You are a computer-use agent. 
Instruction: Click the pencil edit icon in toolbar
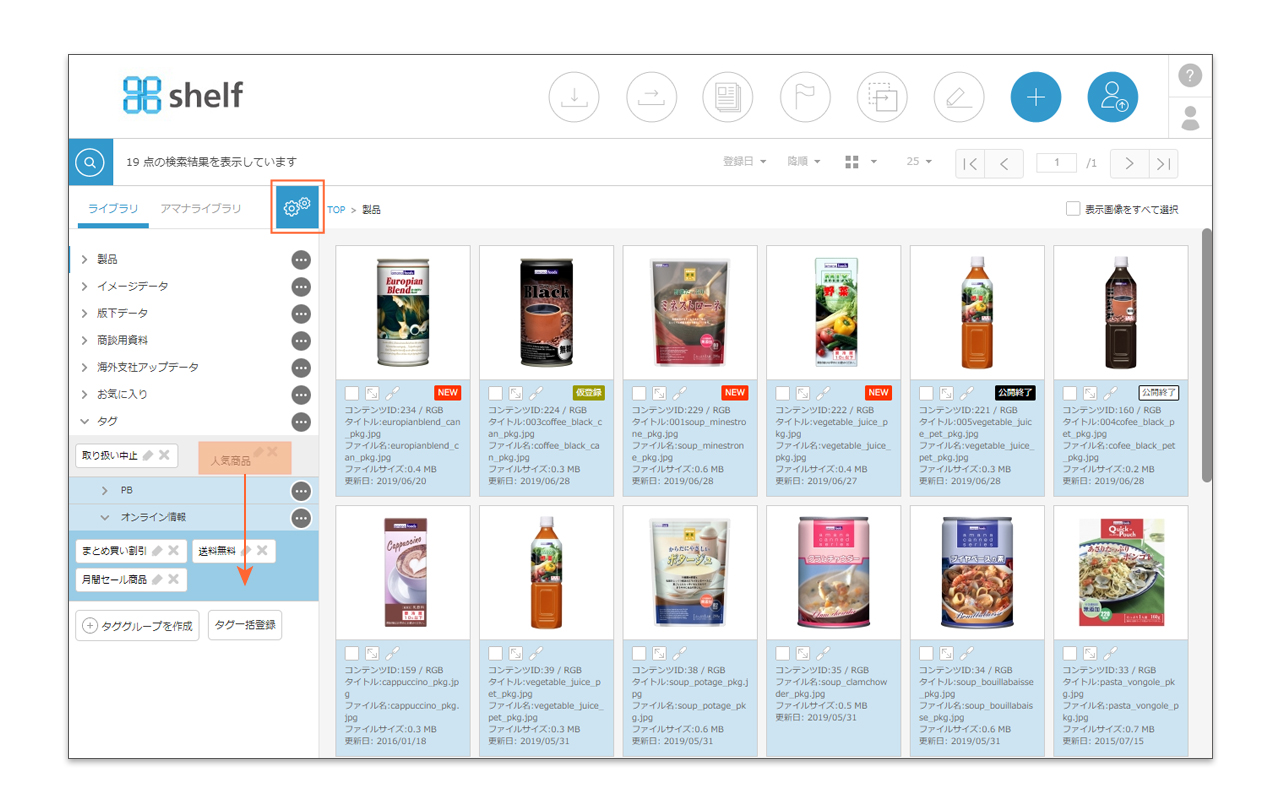(959, 97)
